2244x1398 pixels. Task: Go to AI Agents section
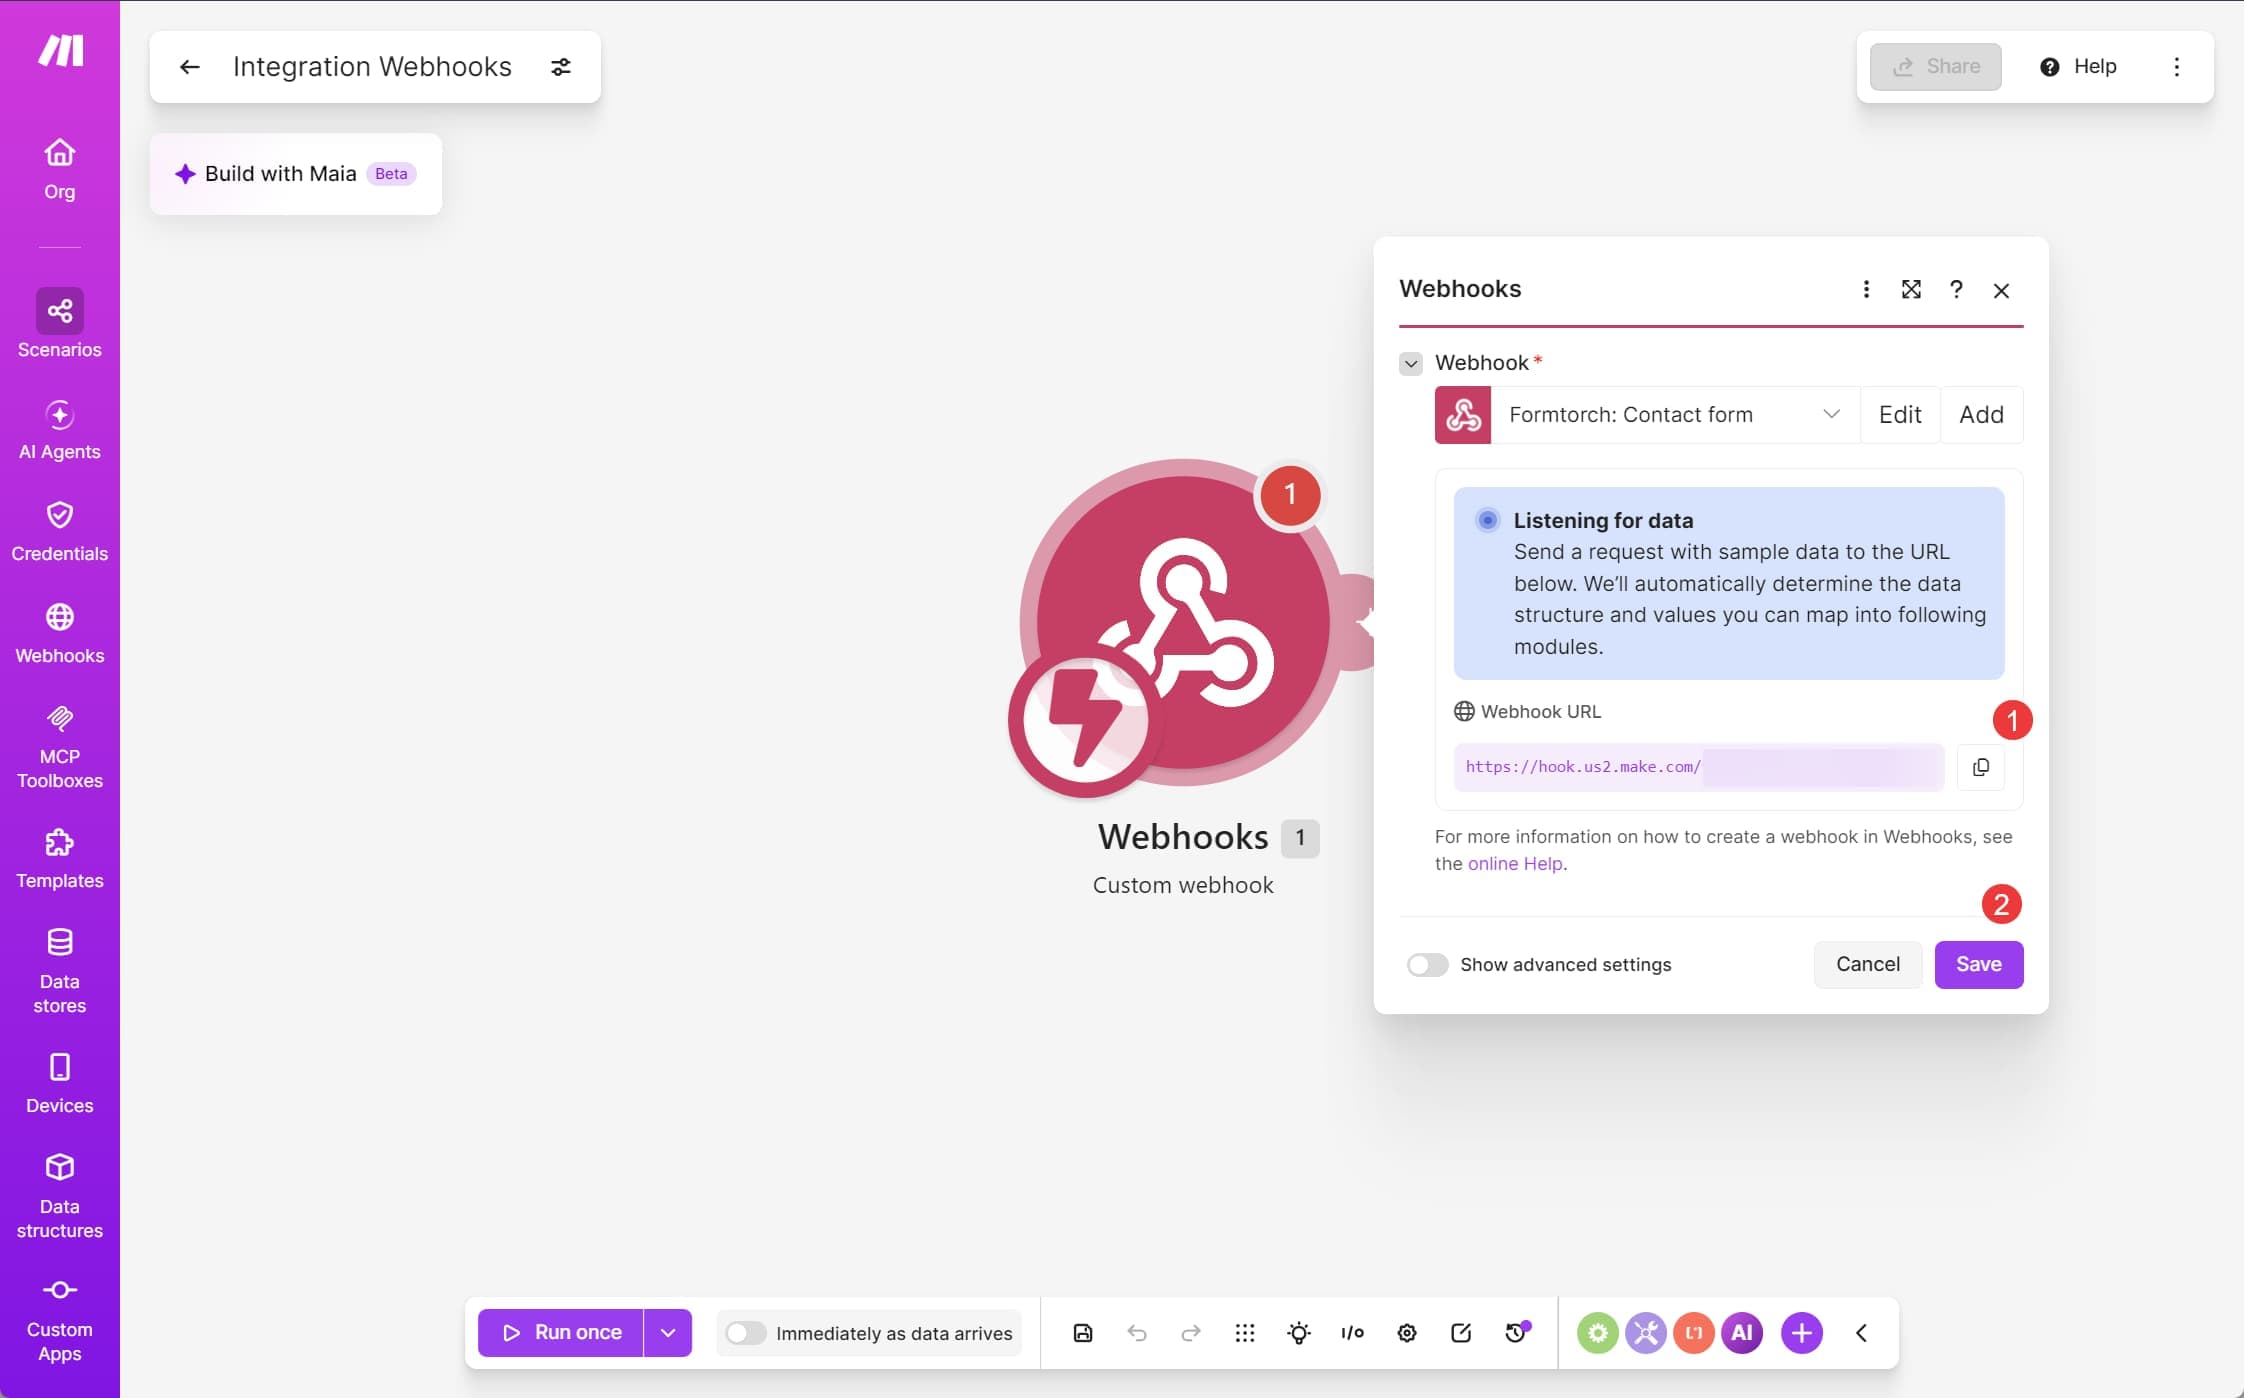[59, 430]
